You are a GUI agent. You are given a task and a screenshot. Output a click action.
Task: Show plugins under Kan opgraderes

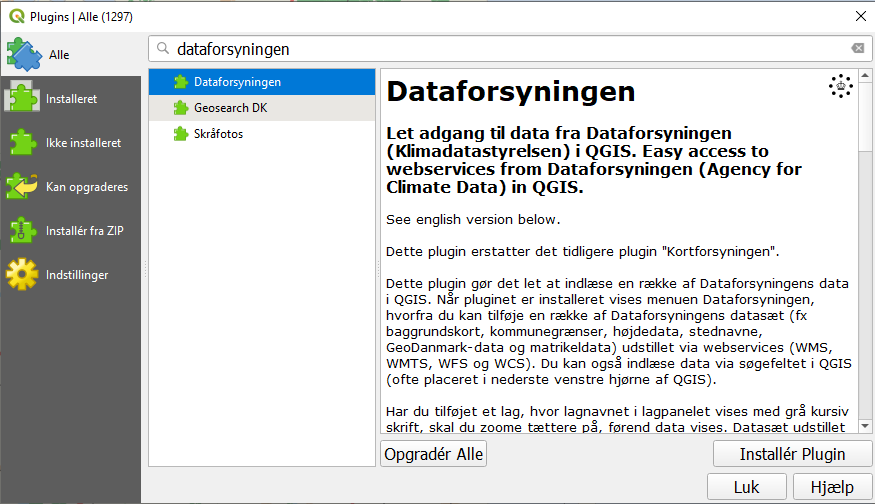click(70, 187)
